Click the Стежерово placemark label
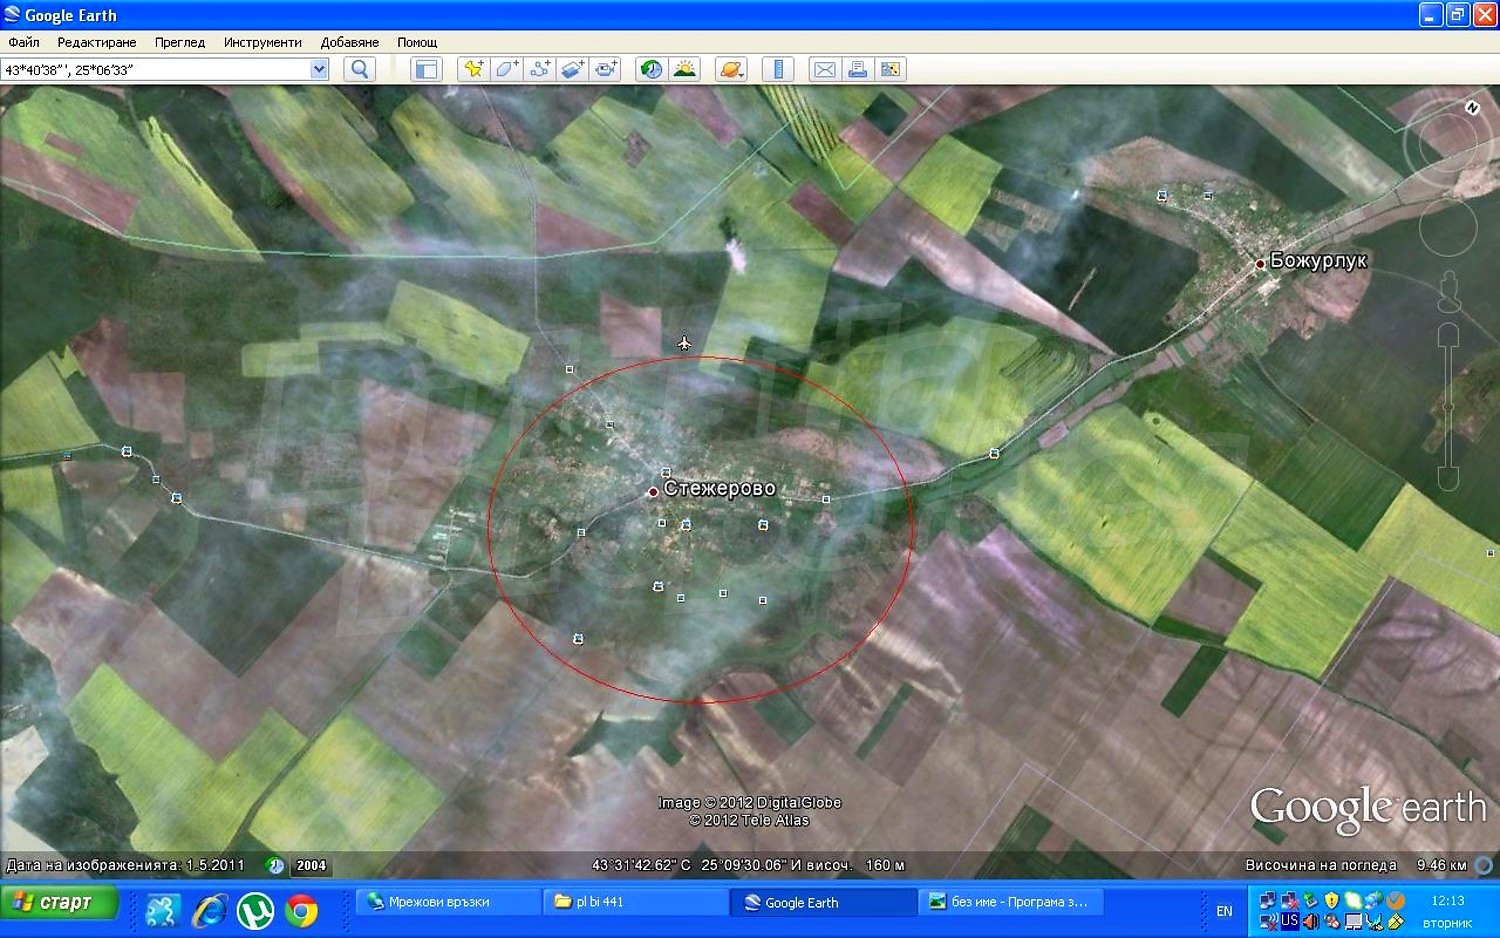The image size is (1500, 938). 719,488
